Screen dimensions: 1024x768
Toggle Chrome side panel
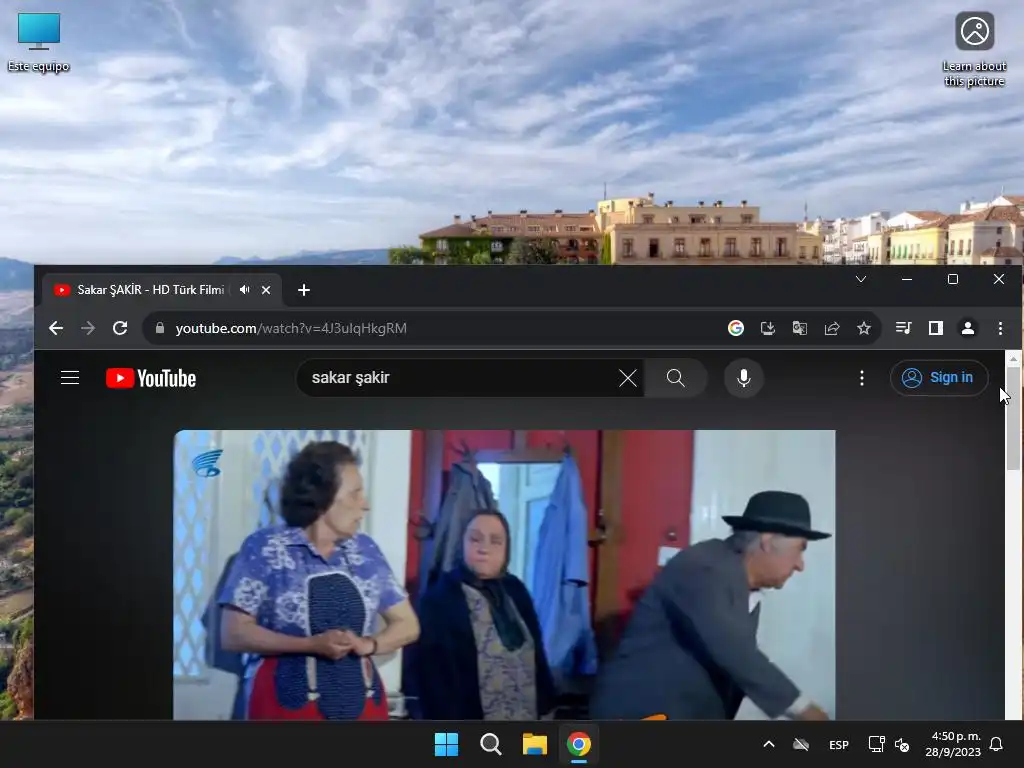point(935,328)
